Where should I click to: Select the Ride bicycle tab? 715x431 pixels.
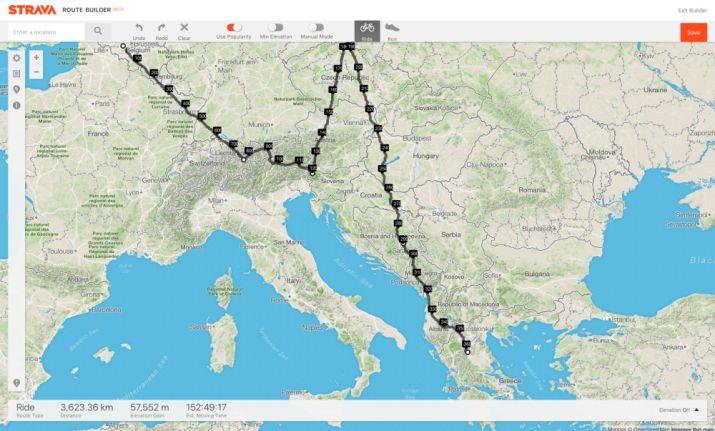click(x=367, y=31)
